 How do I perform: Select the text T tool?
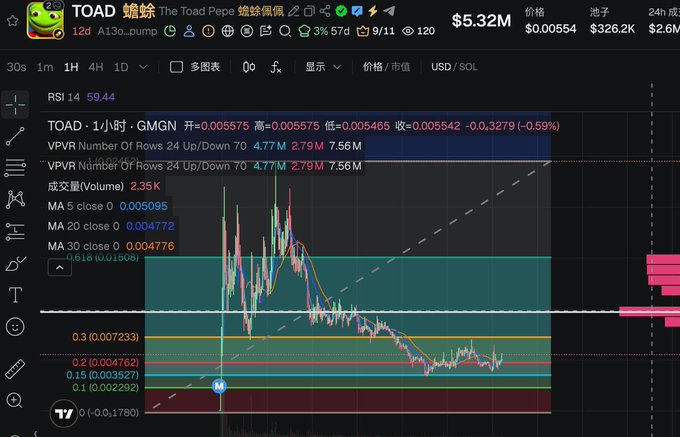pos(15,295)
